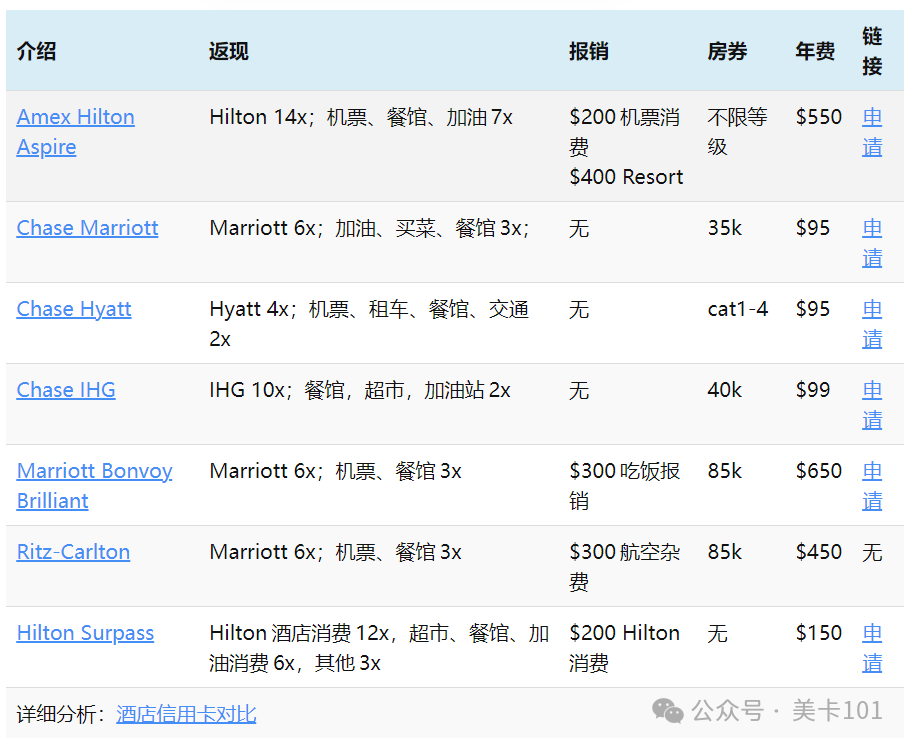Click the $300 吃饭报销 credit text
This screenshot has width=911, height=746.
(625, 486)
